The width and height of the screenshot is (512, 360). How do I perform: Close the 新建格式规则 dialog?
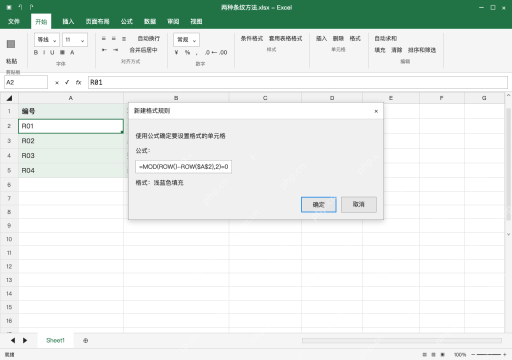click(x=376, y=111)
